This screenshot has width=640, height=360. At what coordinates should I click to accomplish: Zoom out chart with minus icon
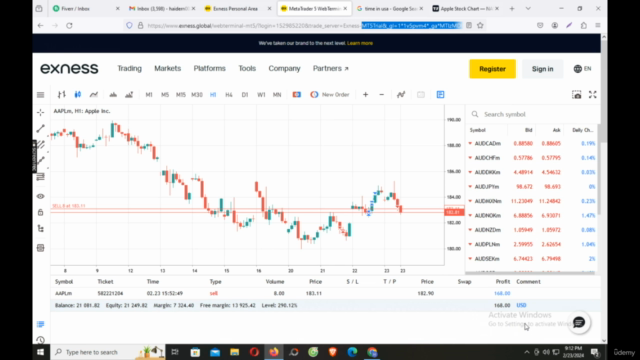382,95
